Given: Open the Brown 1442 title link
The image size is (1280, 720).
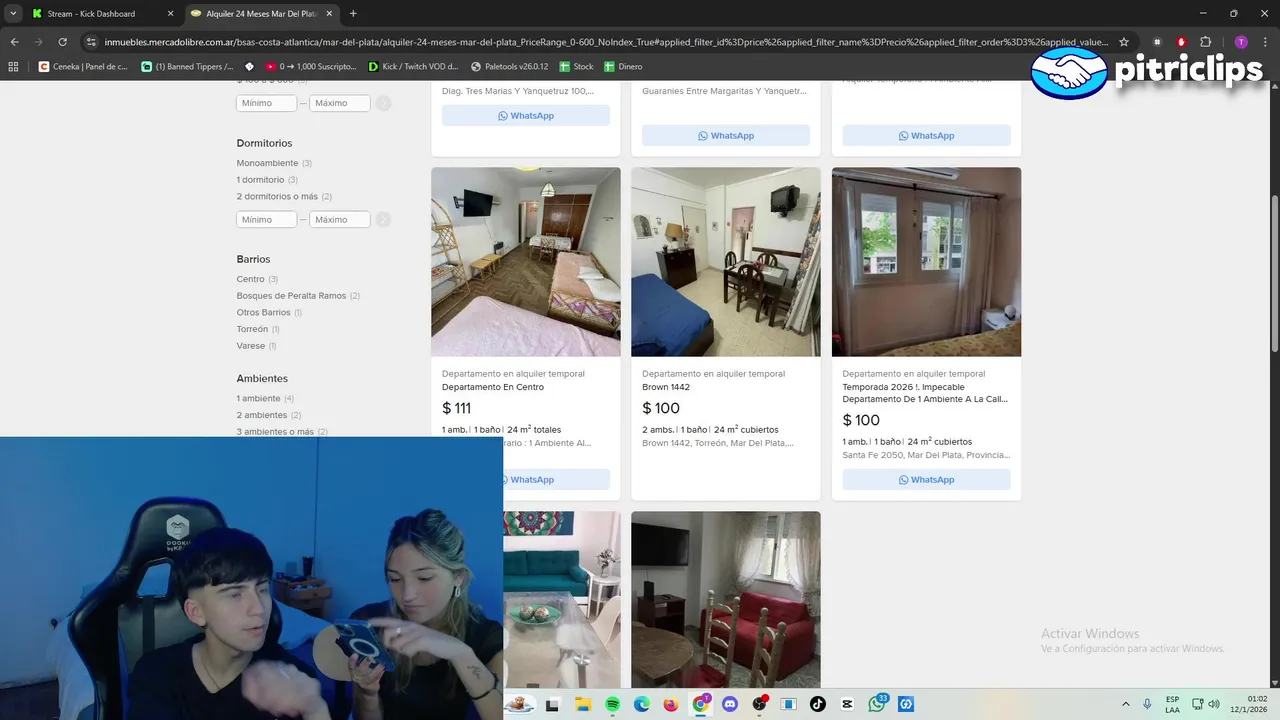Looking at the screenshot, I should click(x=666, y=387).
